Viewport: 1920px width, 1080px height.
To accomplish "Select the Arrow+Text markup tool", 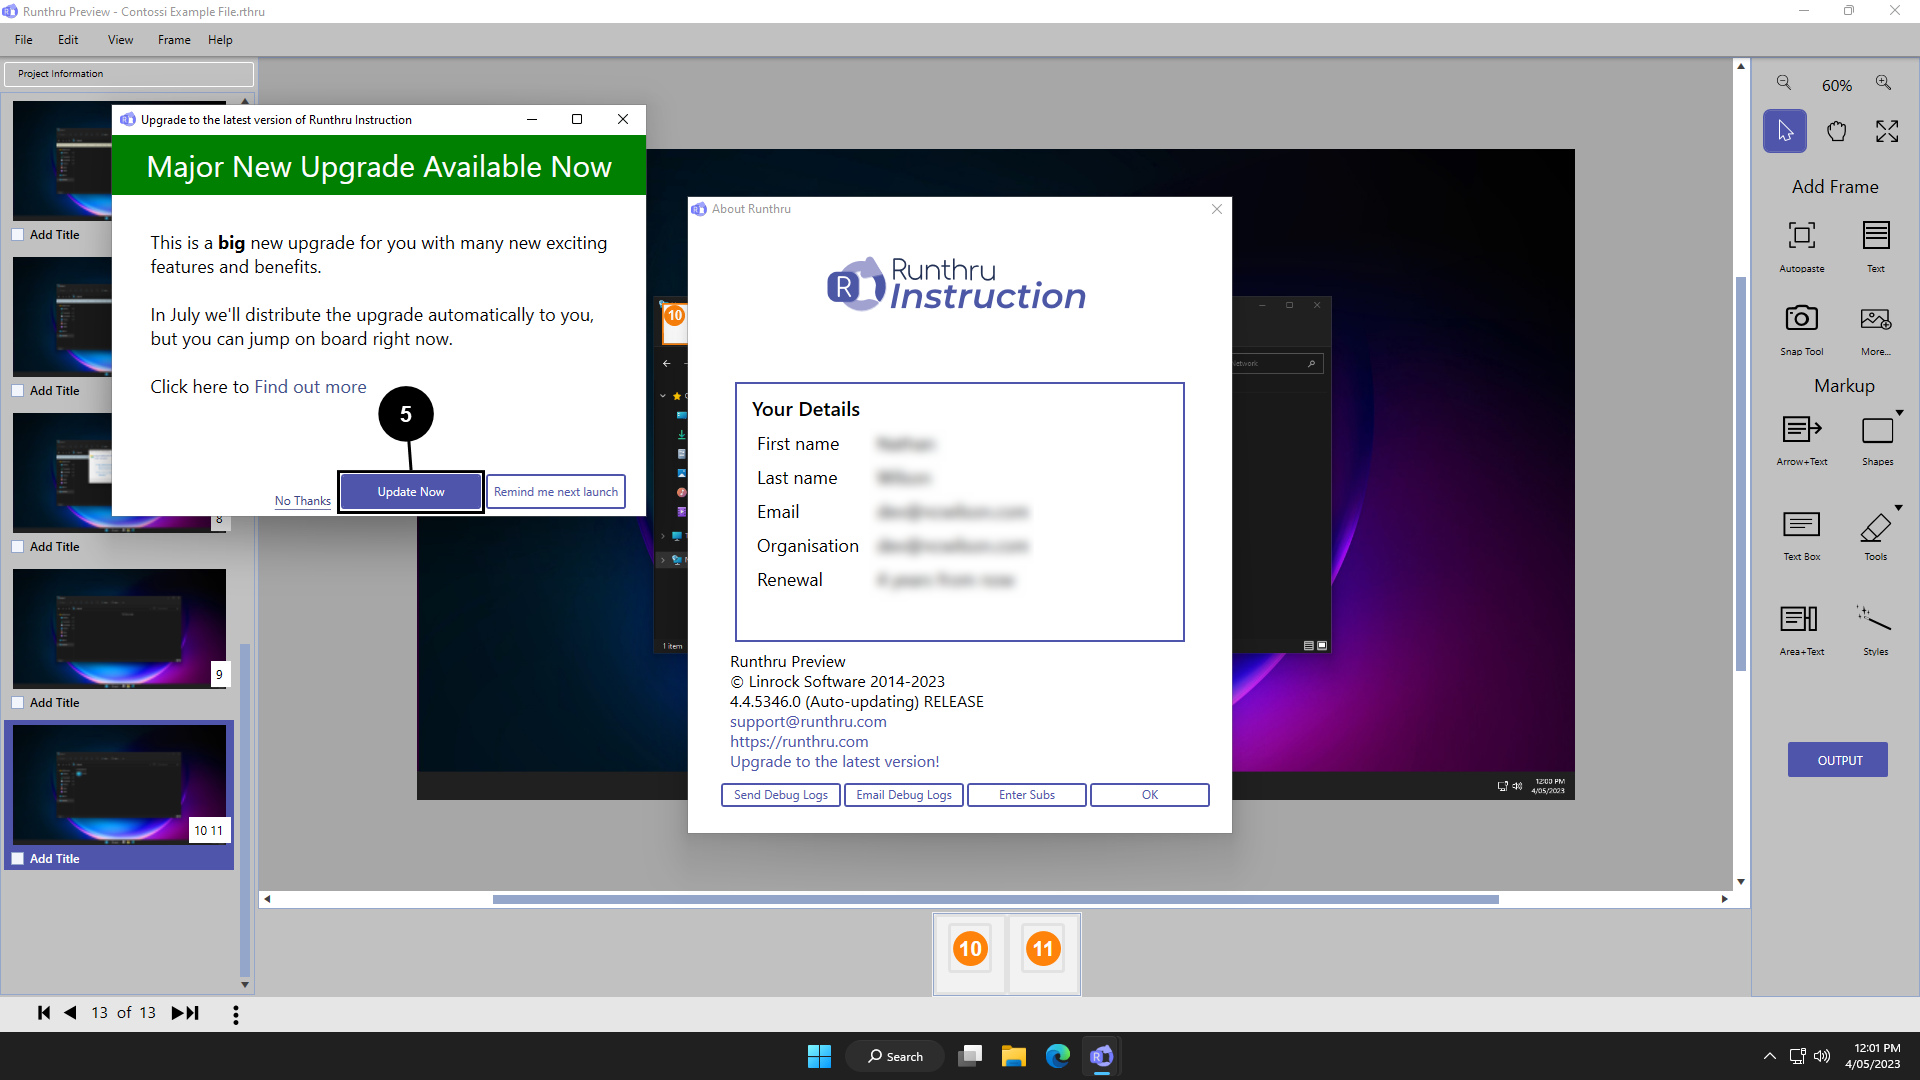I will 1801,430.
